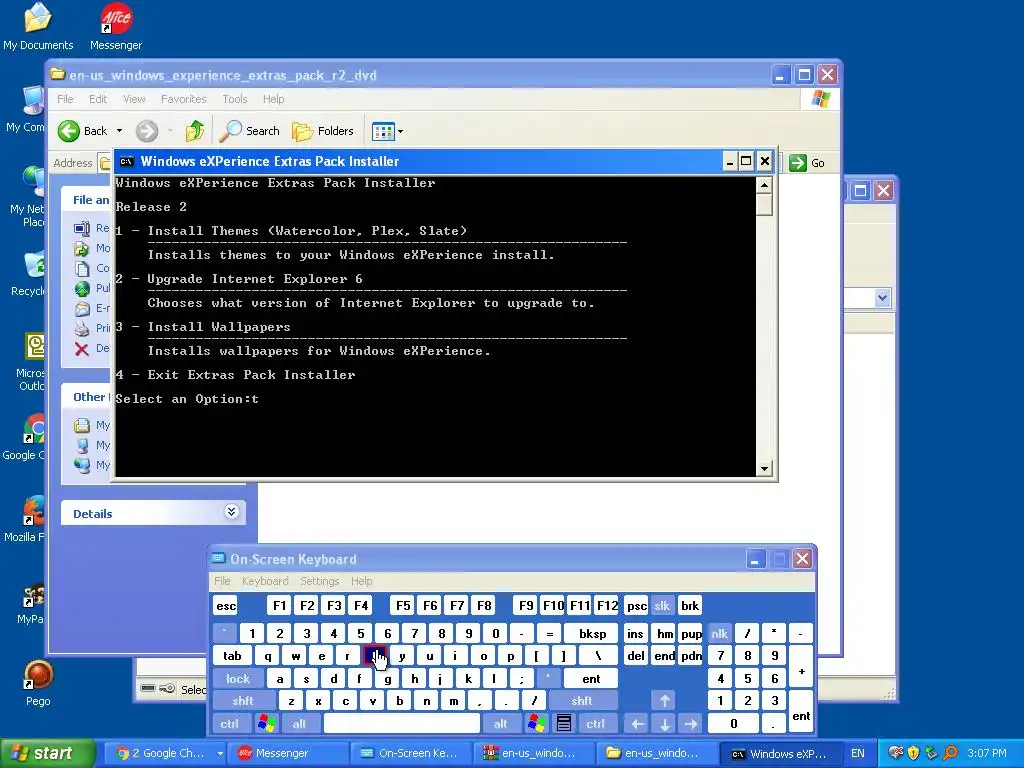Image resolution: width=1024 pixels, height=768 pixels.
Task: Click the number 4 key in top row
Action: 334,633
